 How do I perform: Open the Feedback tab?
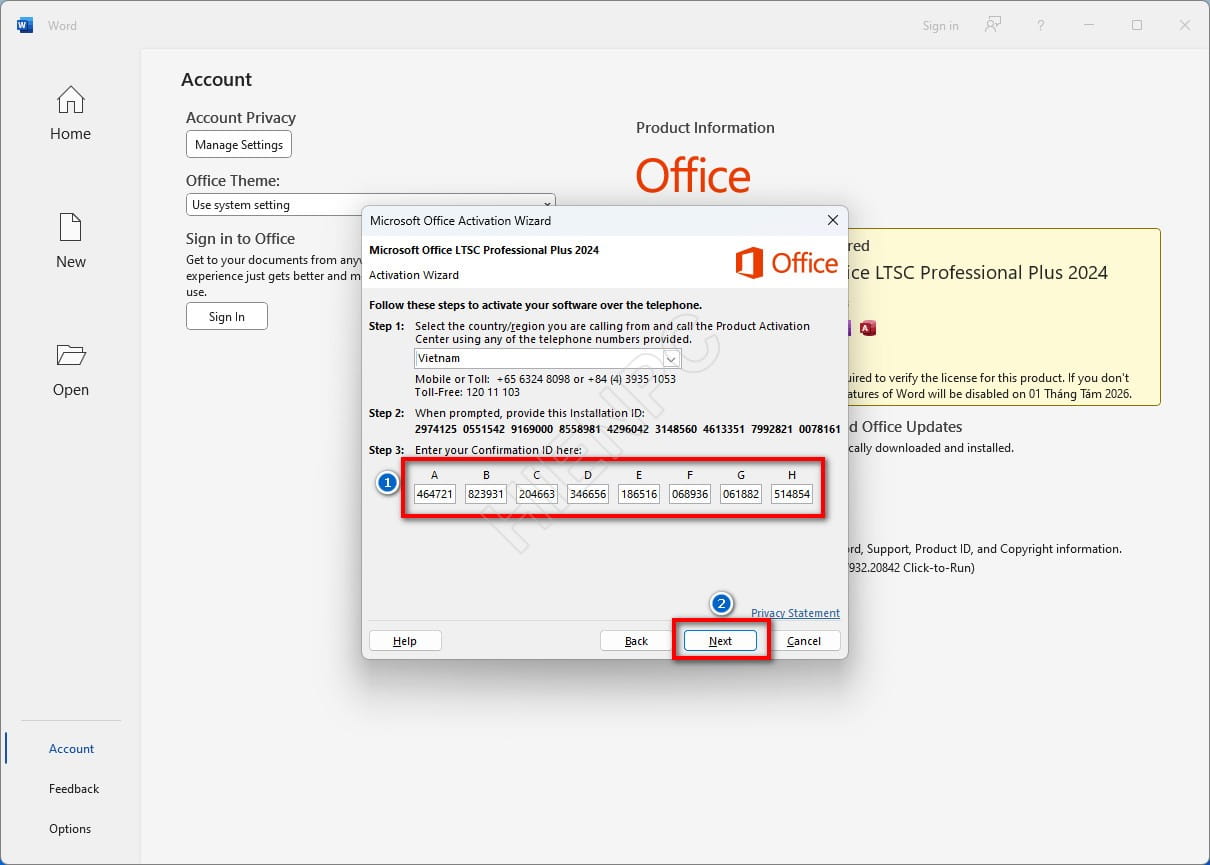(x=74, y=789)
